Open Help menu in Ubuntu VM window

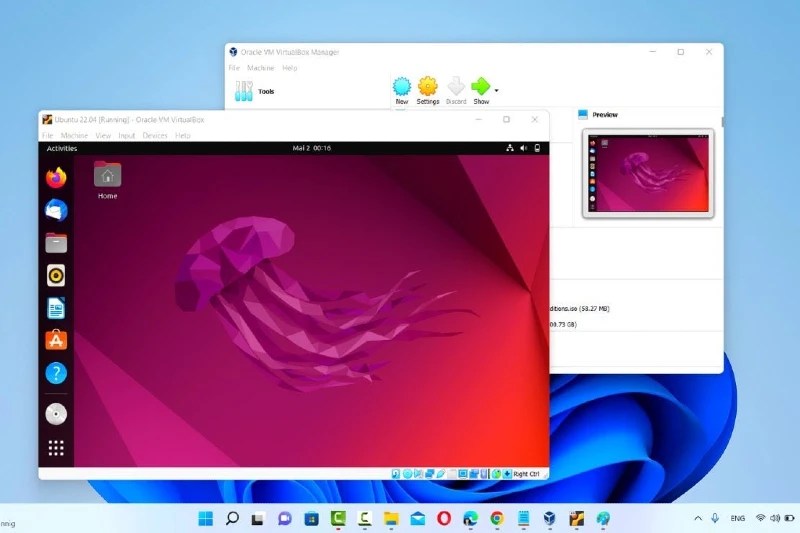[183, 136]
